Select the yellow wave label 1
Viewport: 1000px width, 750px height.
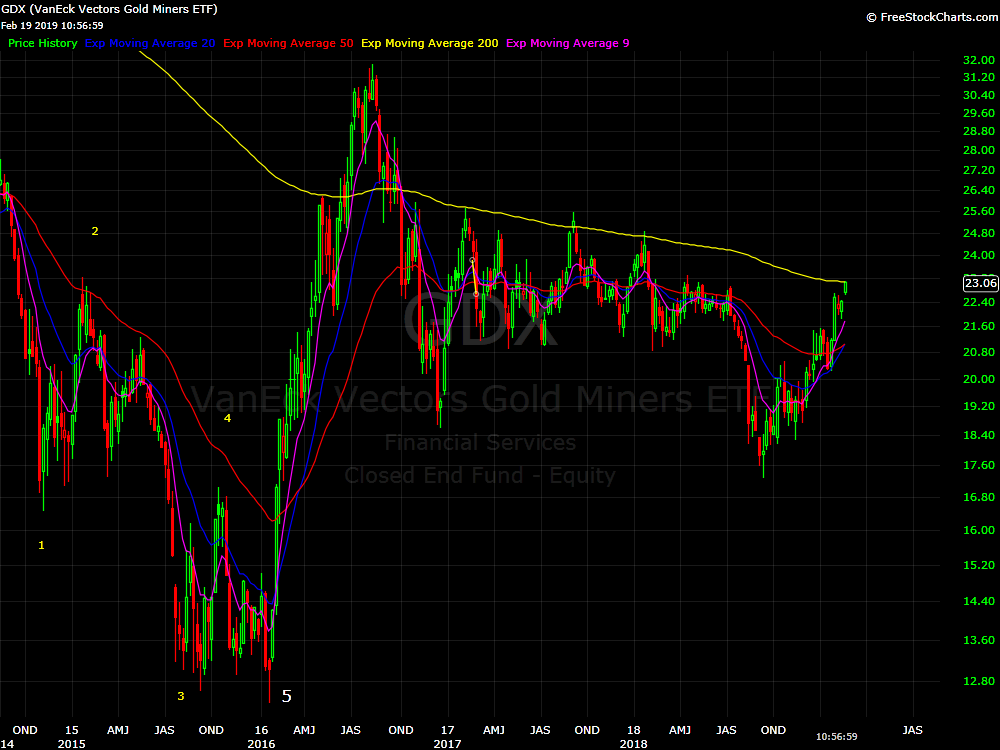coord(41,545)
